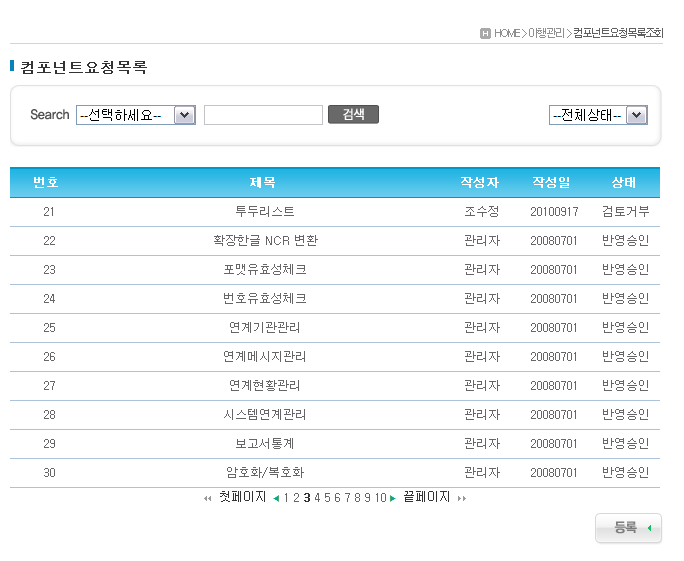The image size is (684, 561).
Task: Select the 암호화/복호화 row title
Action: [265, 473]
